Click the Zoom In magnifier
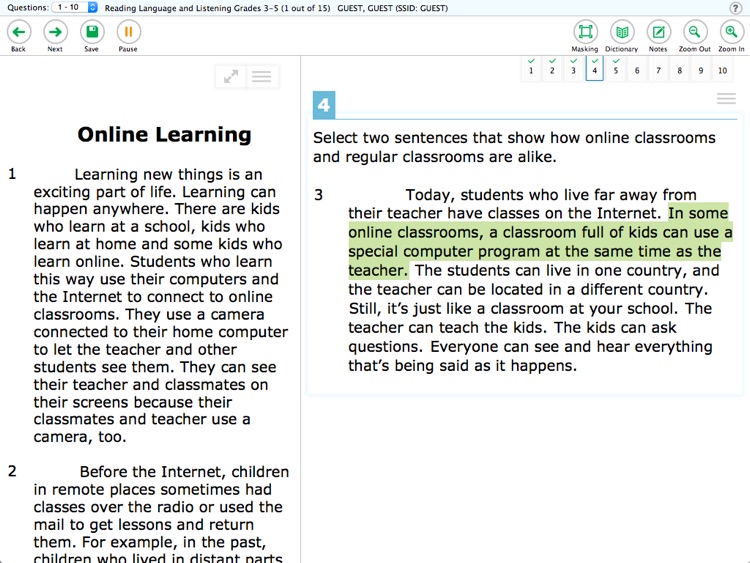The height and width of the screenshot is (563, 750). coord(731,32)
